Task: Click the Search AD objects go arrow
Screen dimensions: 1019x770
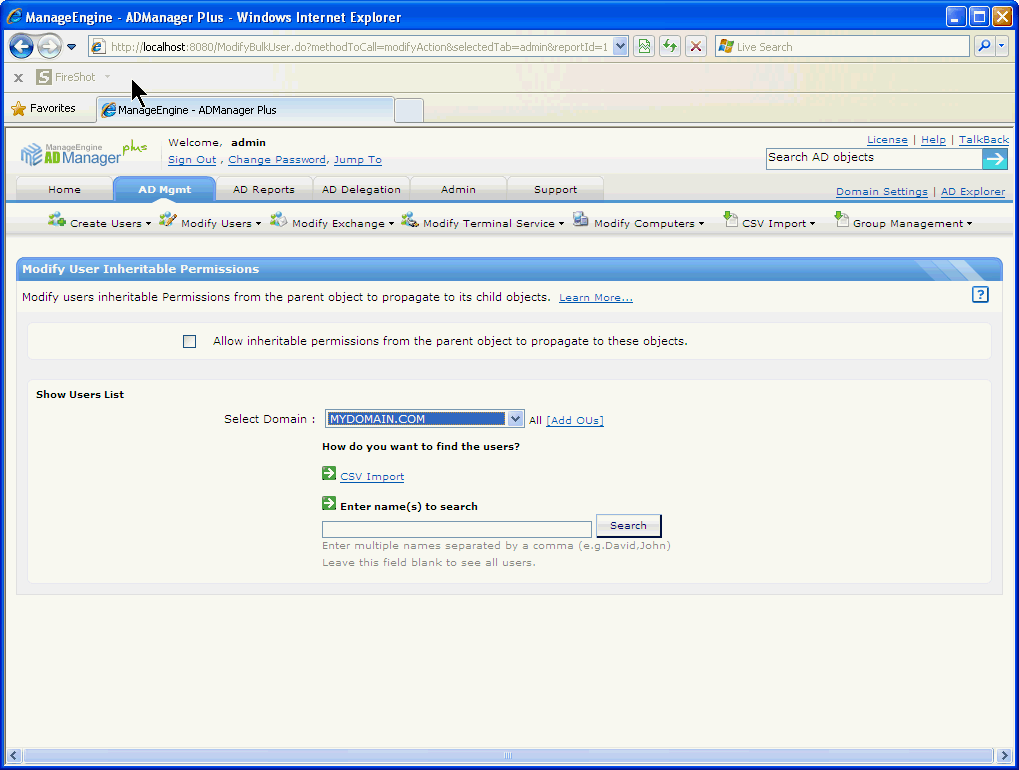Action: pos(994,159)
